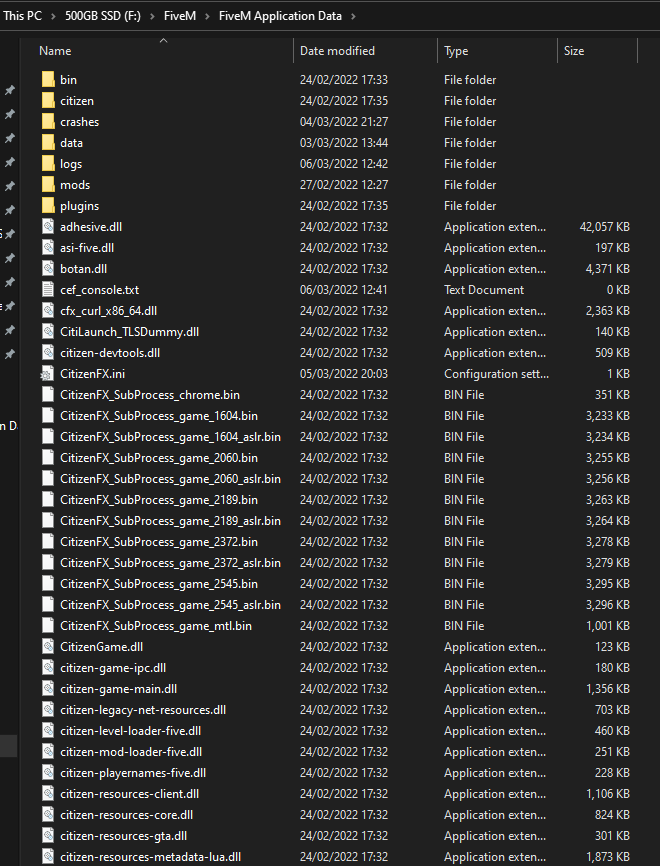Click the CitizenFX_SubProcess_chrome.bin file icon
This screenshot has width=660, height=866.
(48, 394)
